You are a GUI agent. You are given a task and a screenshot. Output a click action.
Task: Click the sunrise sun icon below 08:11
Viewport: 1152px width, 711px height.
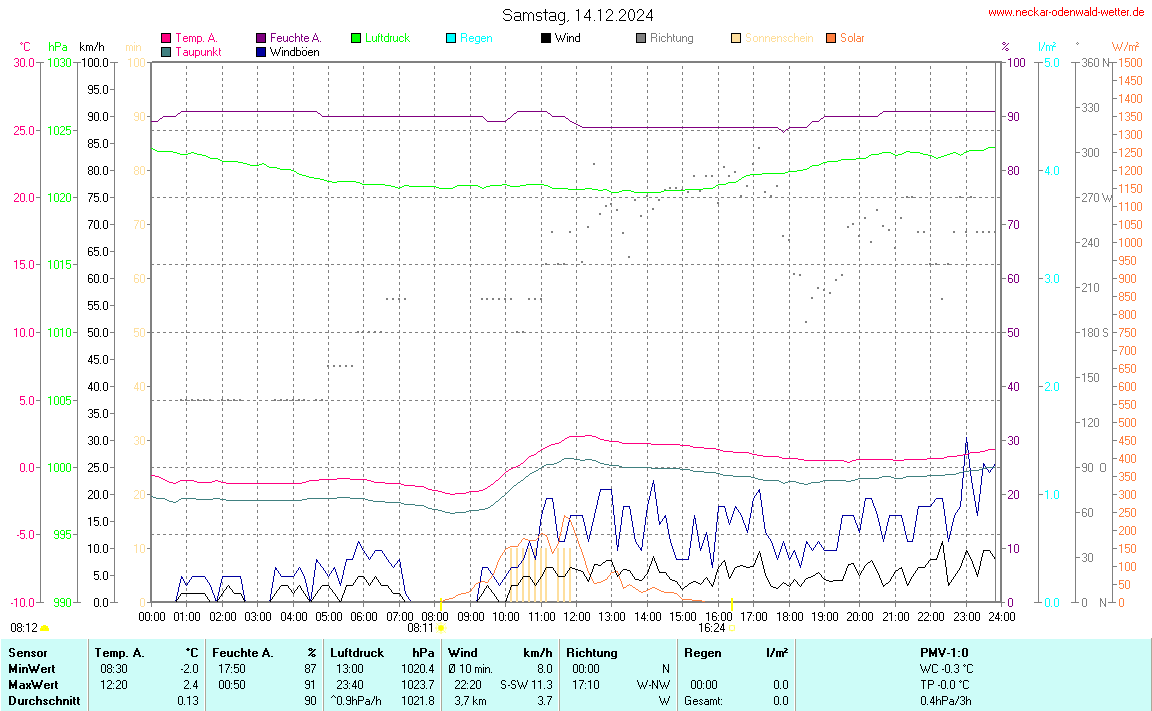pos(440,628)
